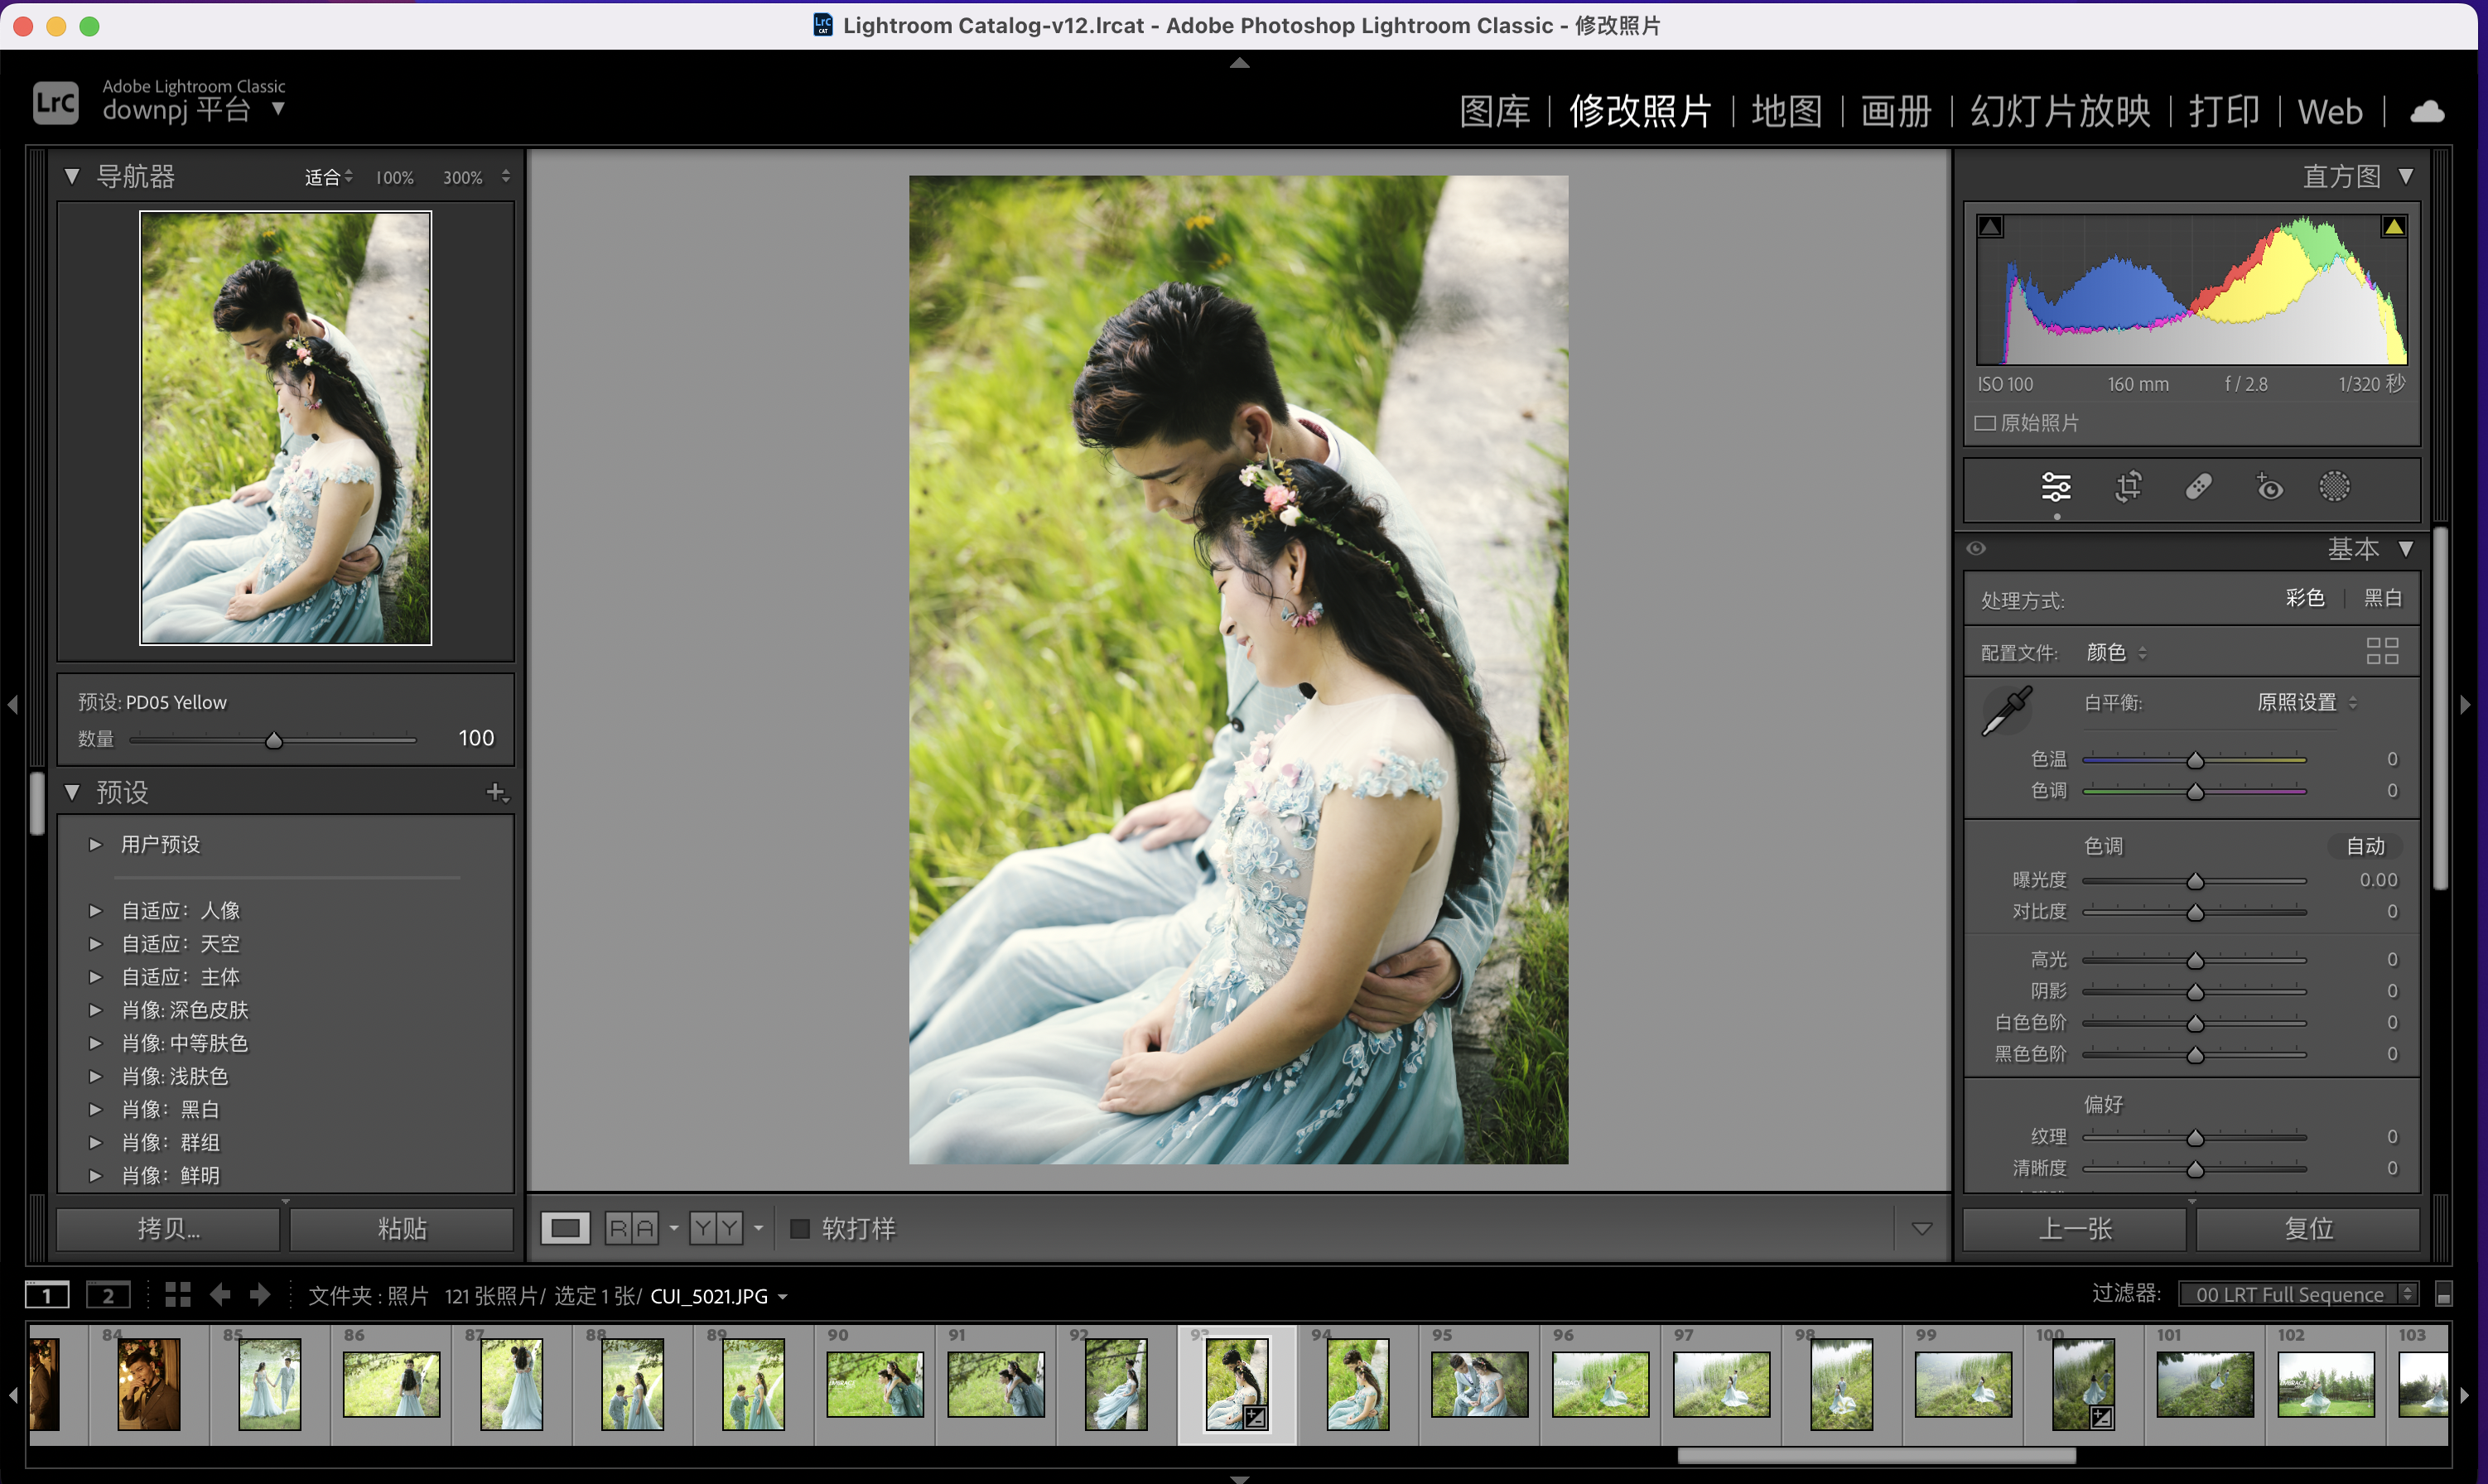2488x1484 pixels.
Task: Click the 曝光度 exposure slider handle
Action: tap(2195, 881)
